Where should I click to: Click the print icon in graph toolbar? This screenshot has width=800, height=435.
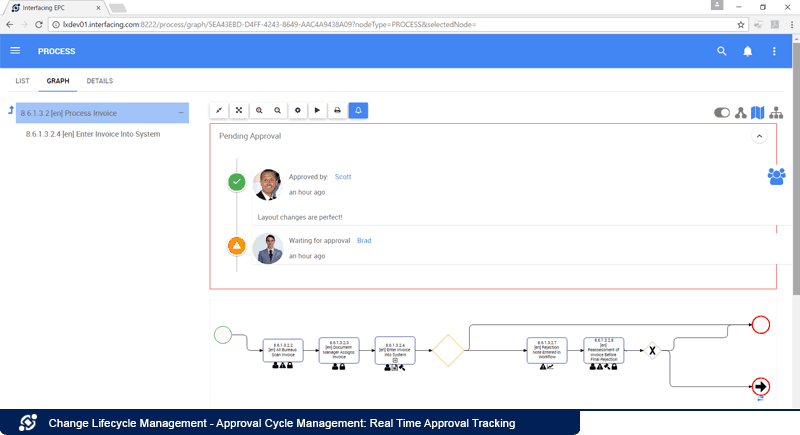[x=338, y=111]
